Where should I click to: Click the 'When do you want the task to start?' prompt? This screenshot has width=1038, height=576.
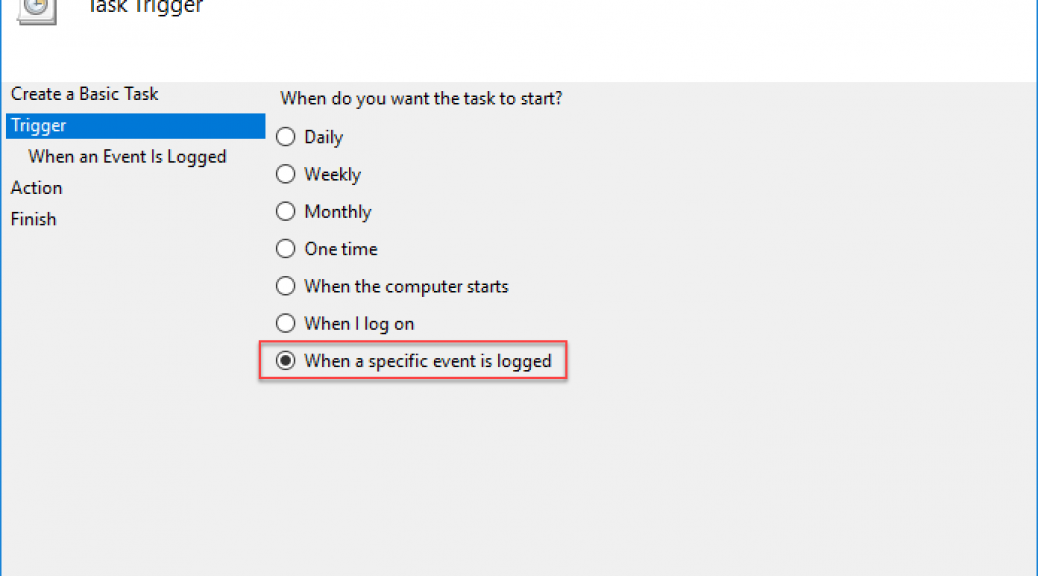(421, 99)
